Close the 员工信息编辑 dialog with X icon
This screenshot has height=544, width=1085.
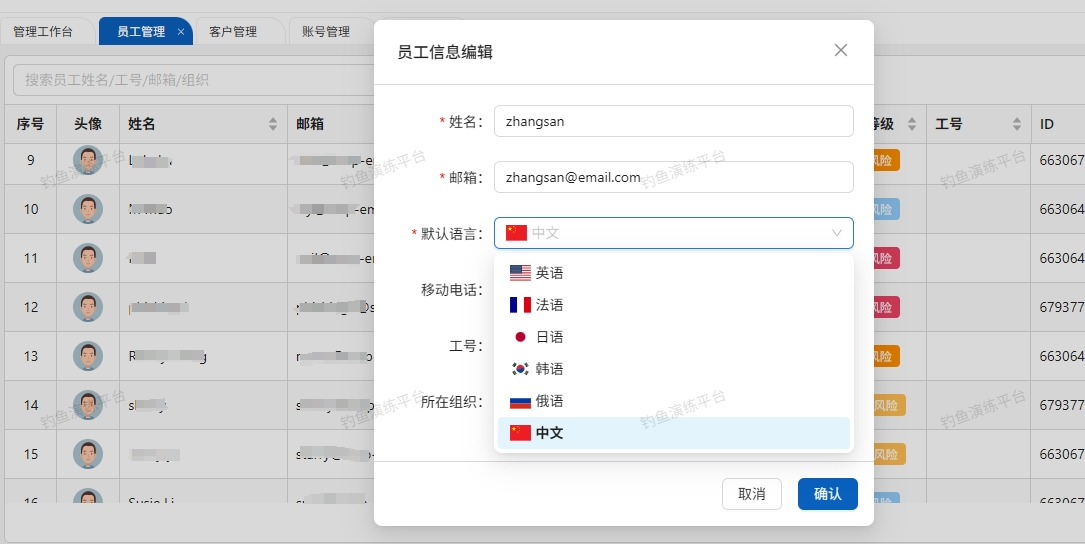click(x=841, y=51)
